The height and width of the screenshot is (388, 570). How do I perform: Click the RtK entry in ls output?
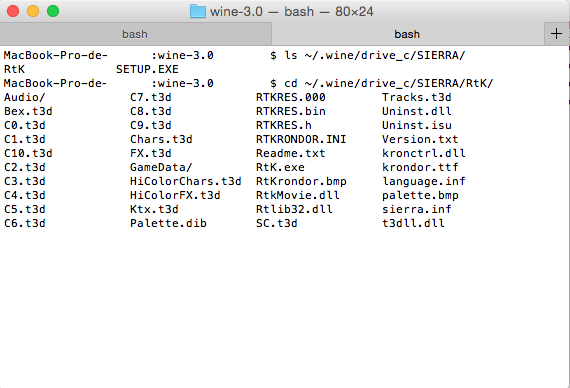click(x=15, y=69)
